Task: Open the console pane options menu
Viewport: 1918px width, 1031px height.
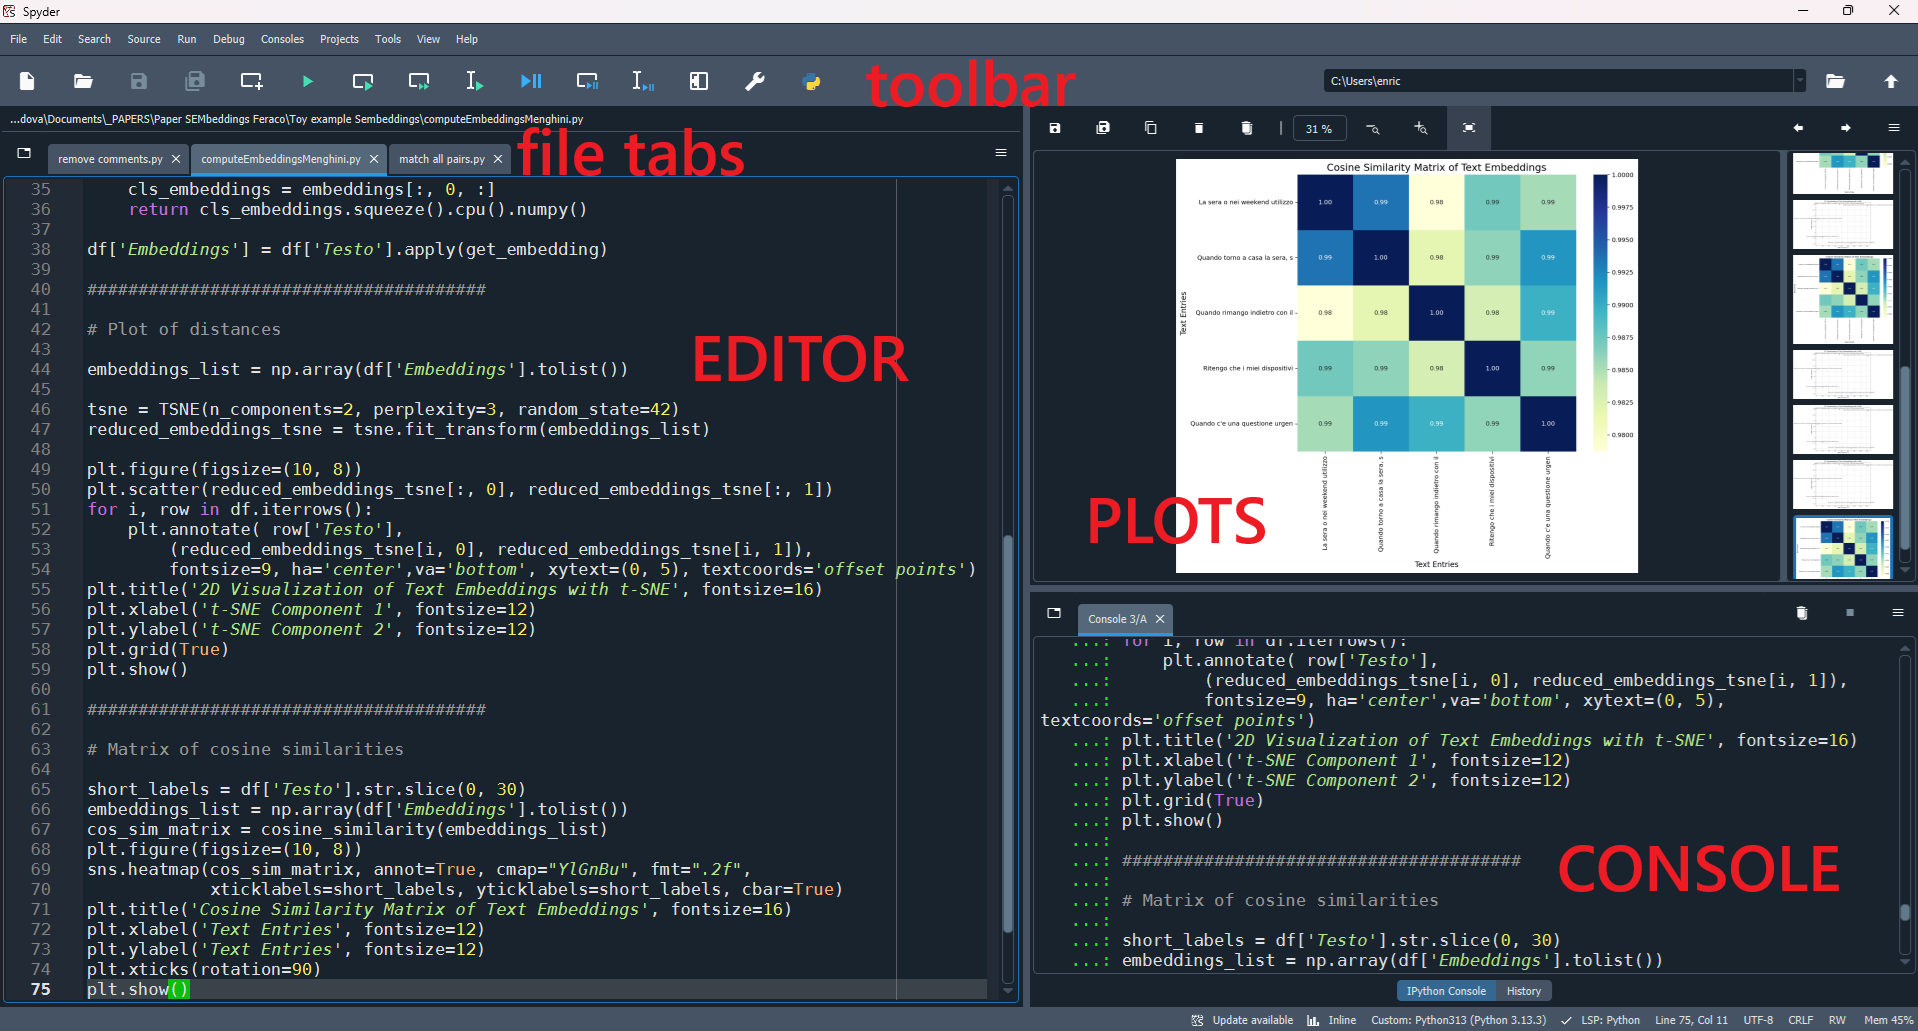Action: point(1898,613)
